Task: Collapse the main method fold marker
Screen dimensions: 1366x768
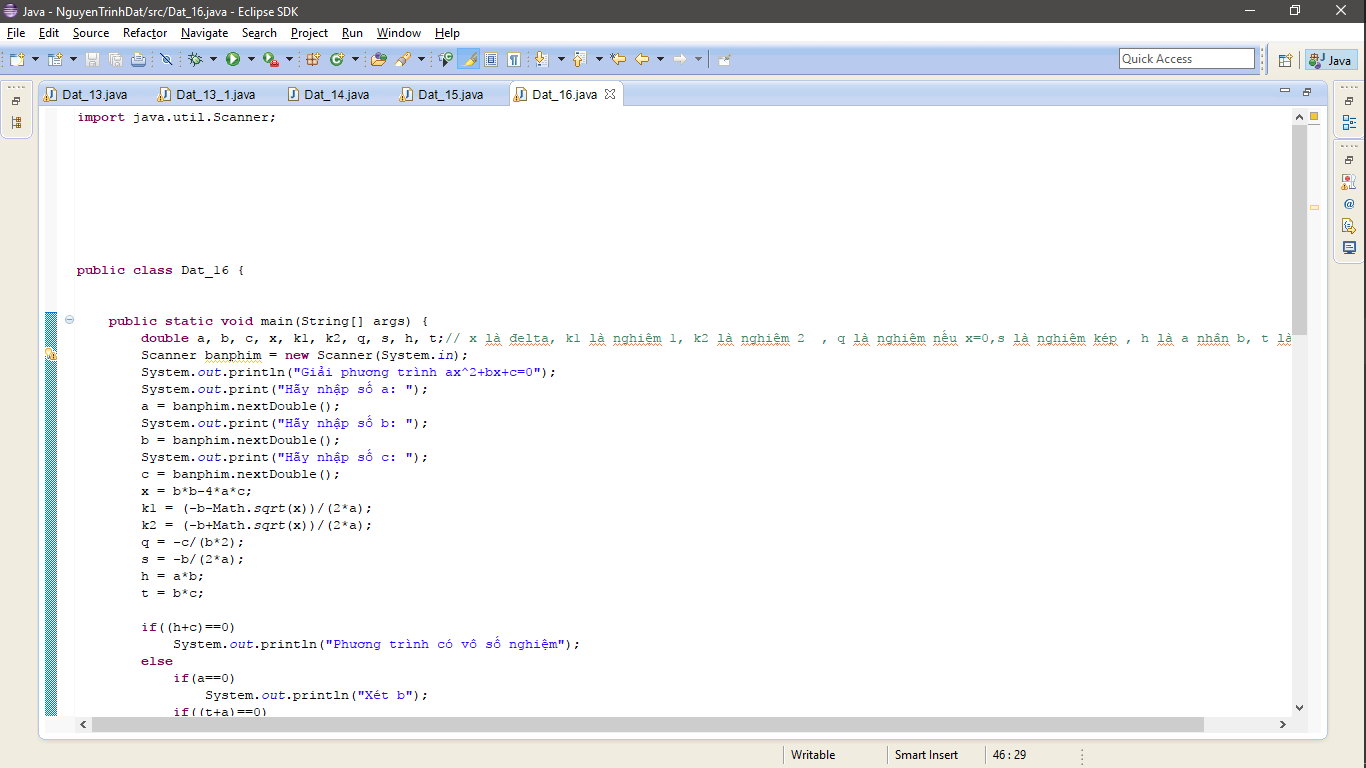Action: [x=69, y=320]
